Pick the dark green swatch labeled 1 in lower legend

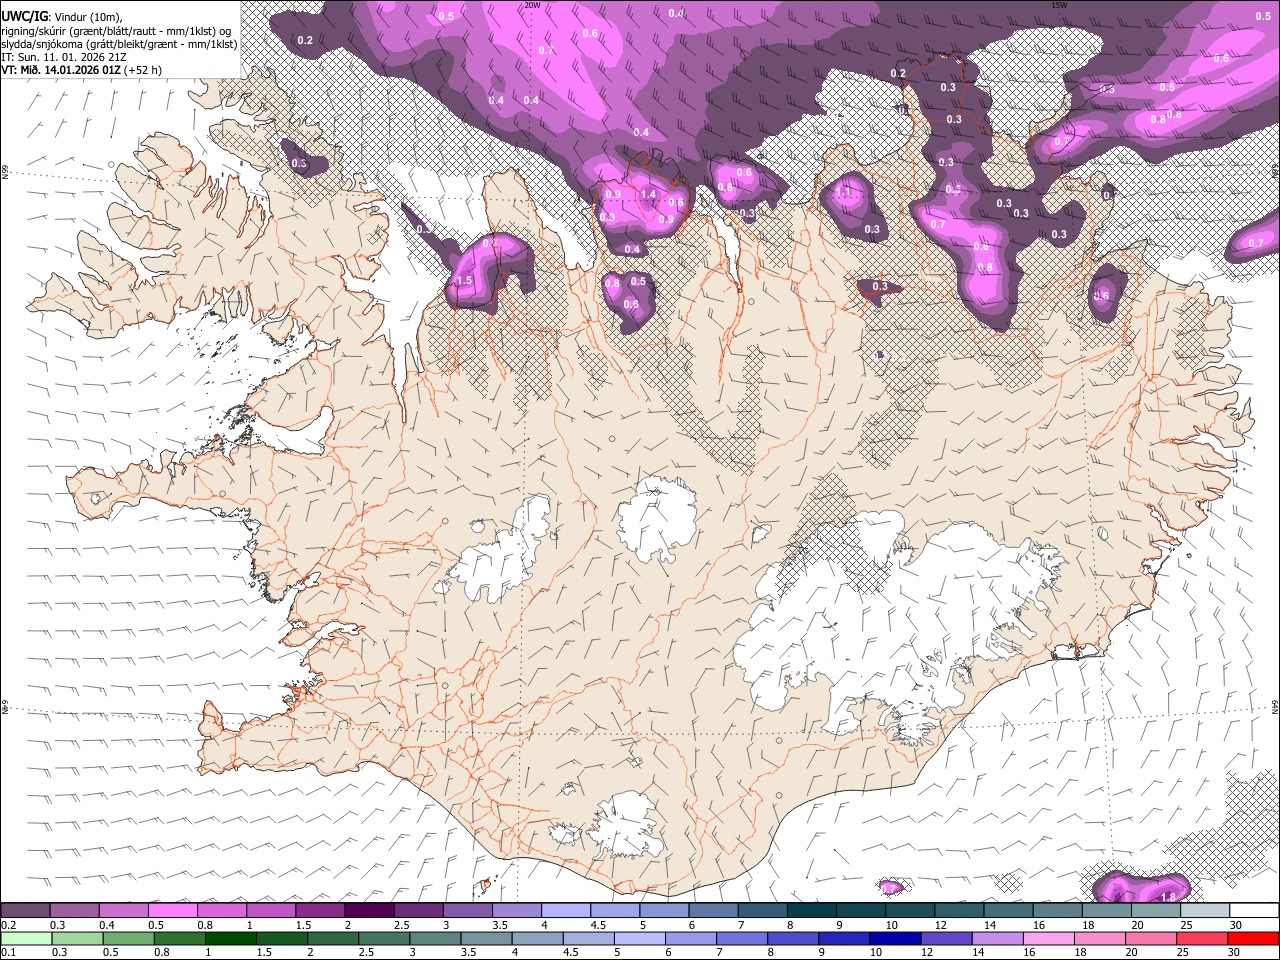pos(230,938)
